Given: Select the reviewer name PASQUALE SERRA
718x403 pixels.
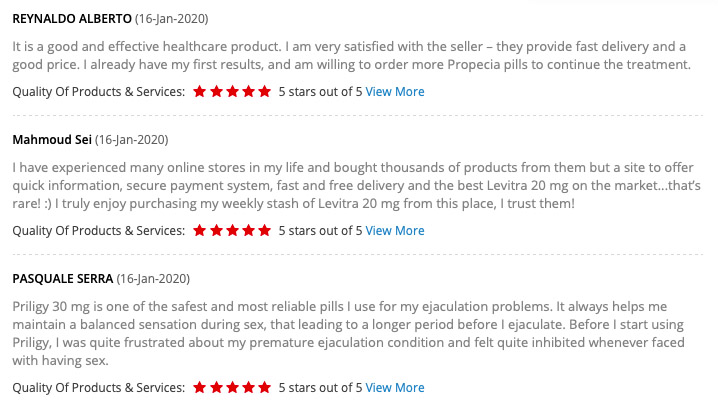Looking at the screenshot, I should click(x=63, y=279).
